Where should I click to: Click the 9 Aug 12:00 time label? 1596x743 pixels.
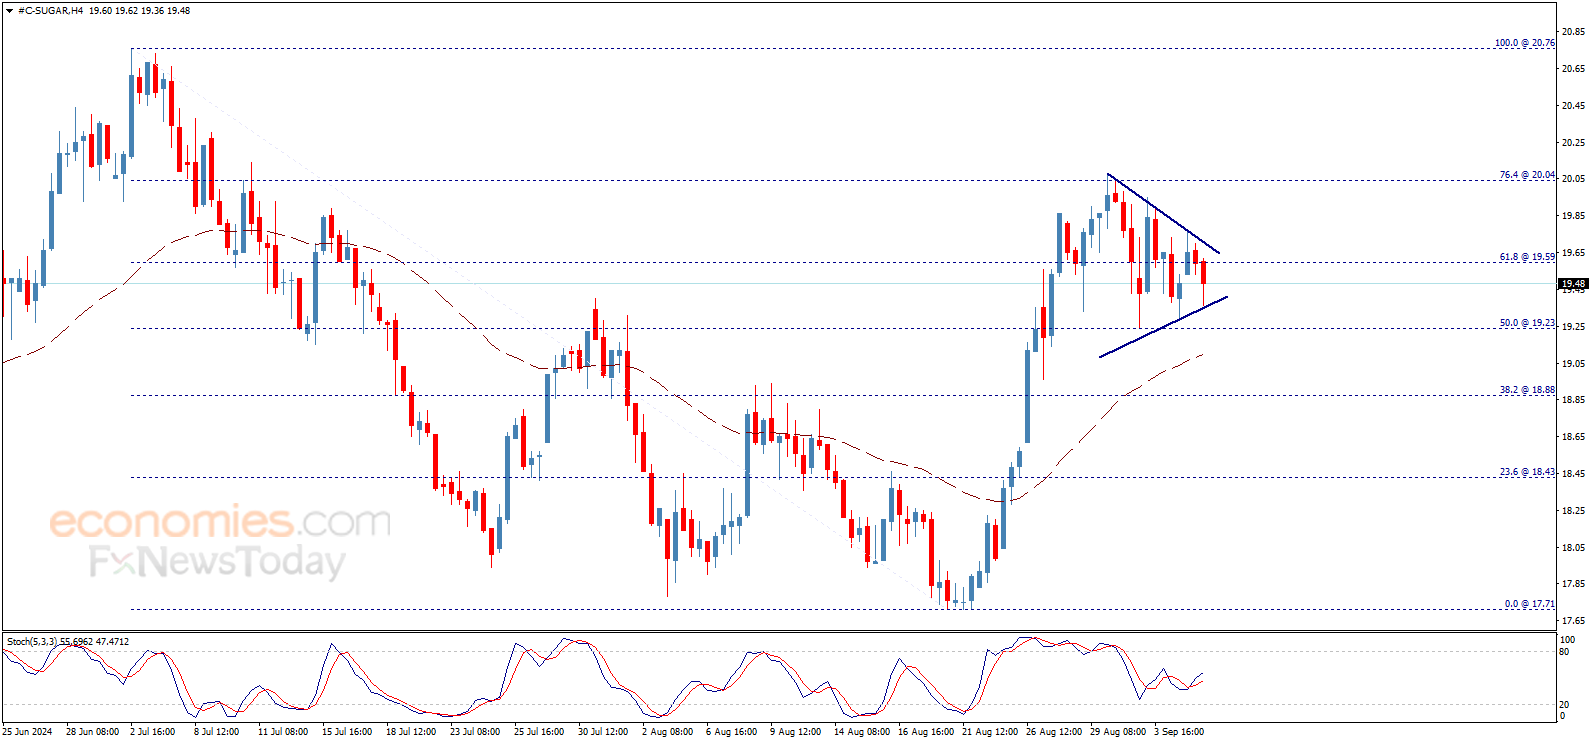coord(795,732)
